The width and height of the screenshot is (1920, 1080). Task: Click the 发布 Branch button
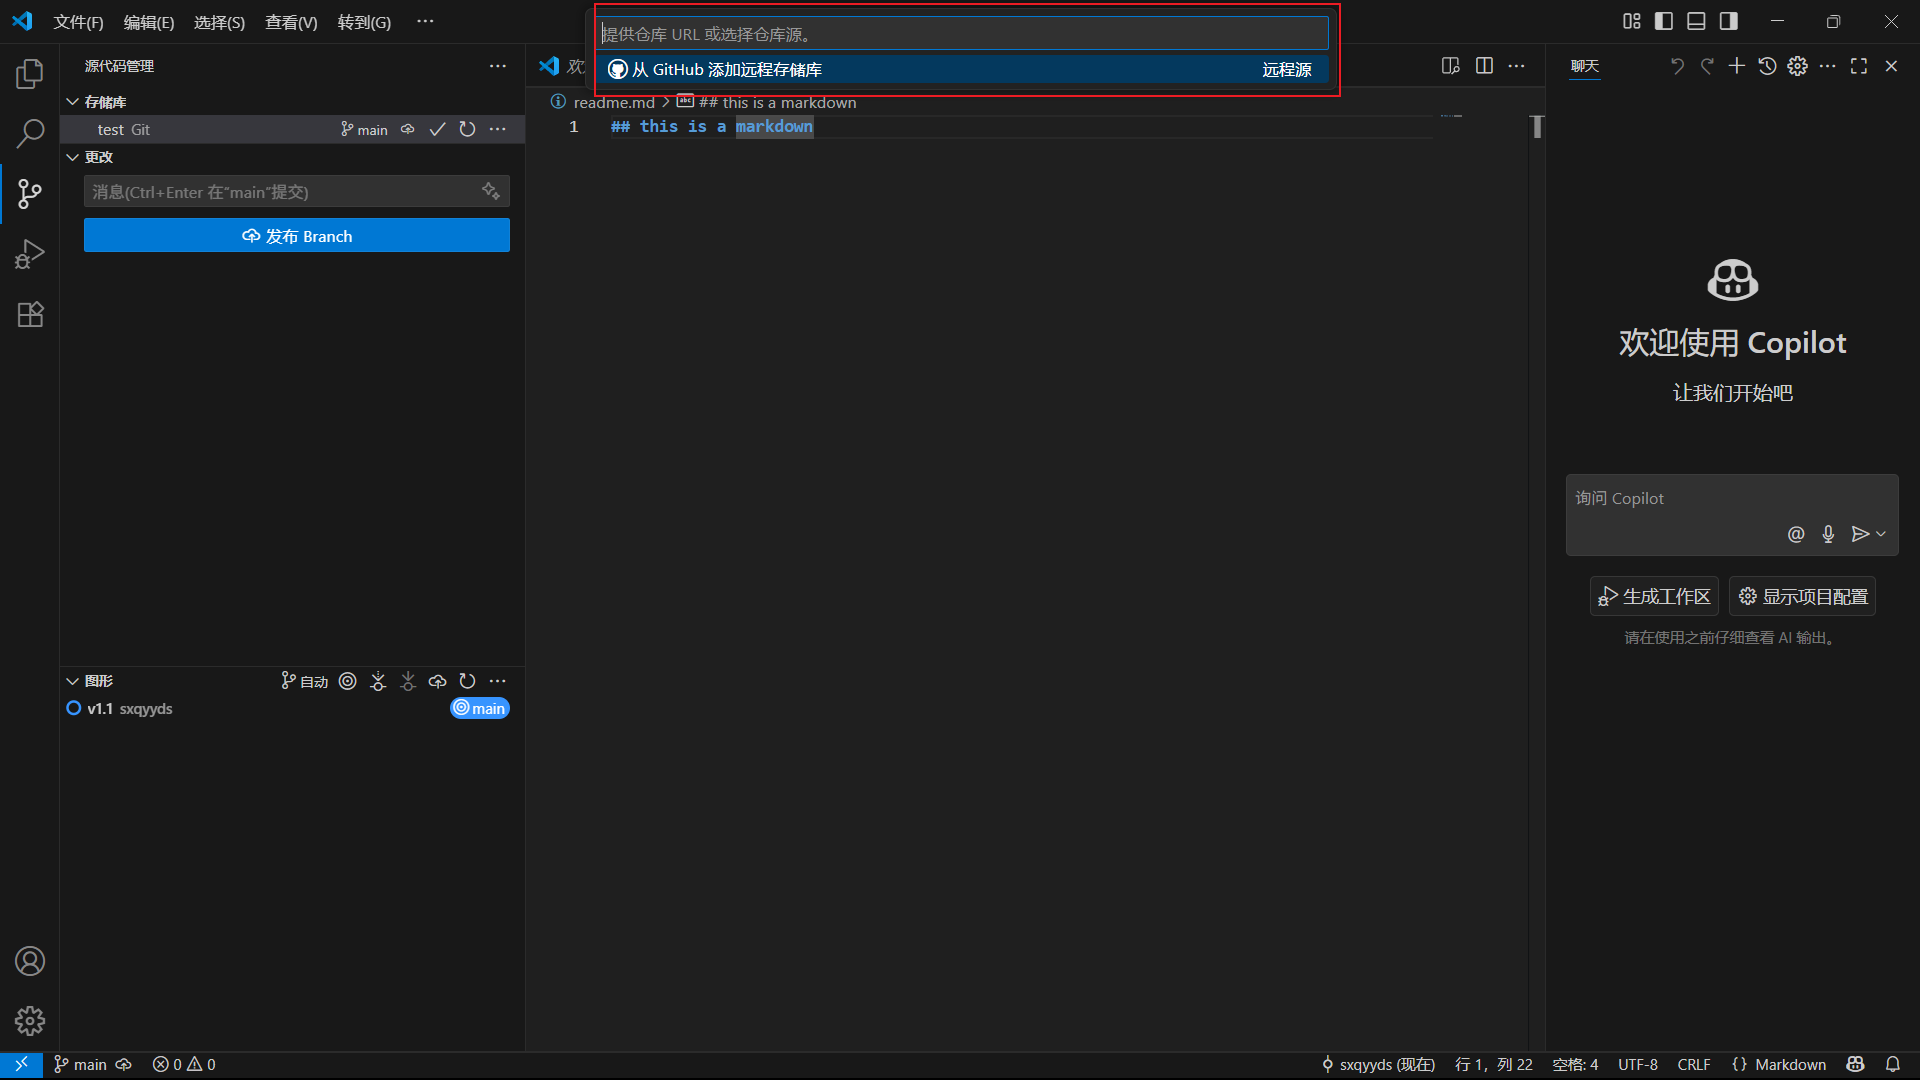[x=296, y=236]
